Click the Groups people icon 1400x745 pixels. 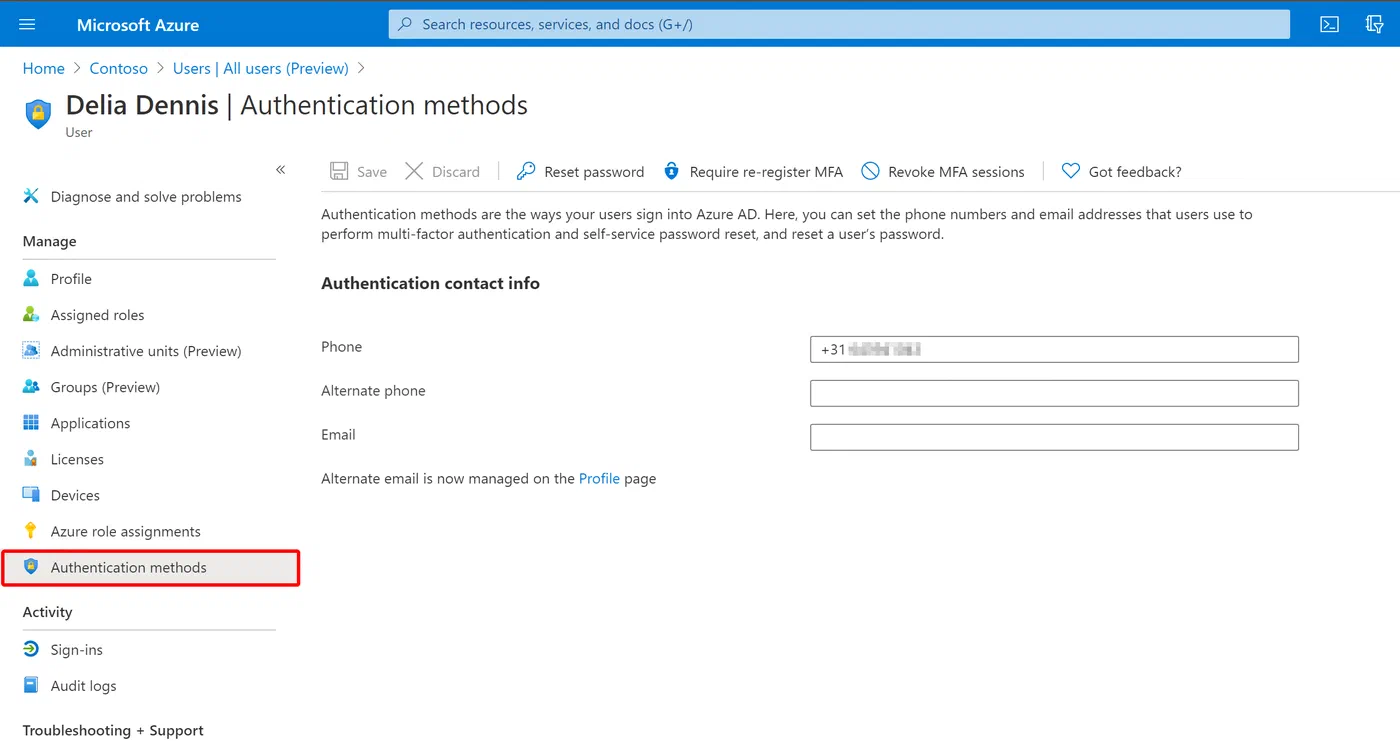[31, 387]
